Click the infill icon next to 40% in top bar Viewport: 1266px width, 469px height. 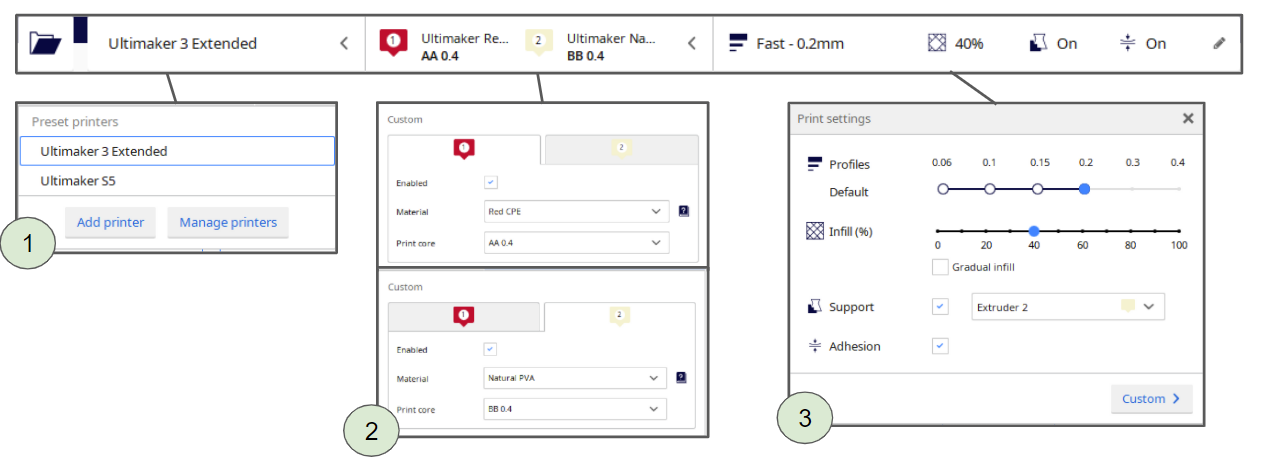tap(936, 43)
